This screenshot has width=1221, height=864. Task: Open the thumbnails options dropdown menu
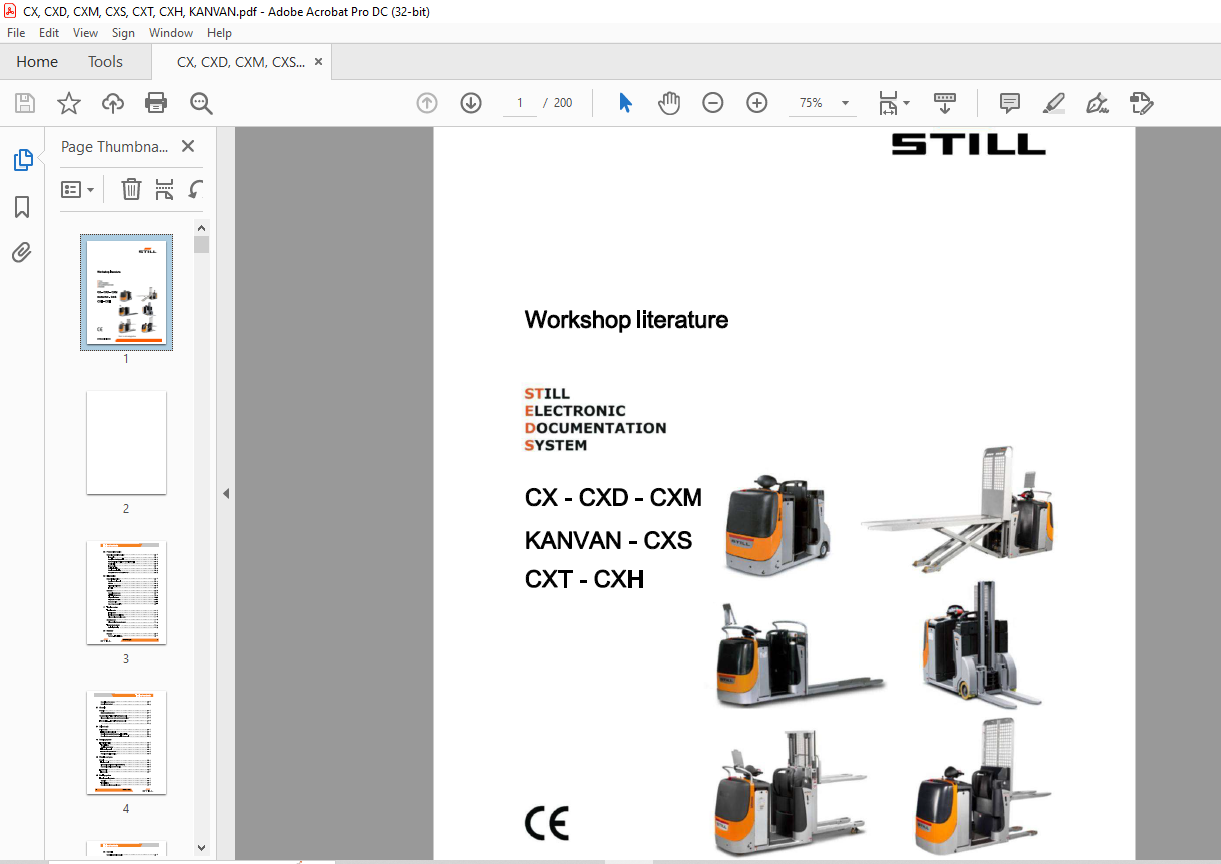(78, 189)
